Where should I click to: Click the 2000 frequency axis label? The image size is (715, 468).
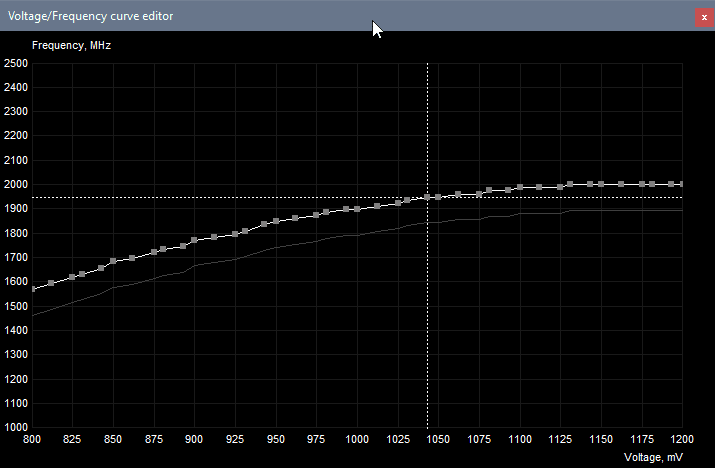coord(16,184)
